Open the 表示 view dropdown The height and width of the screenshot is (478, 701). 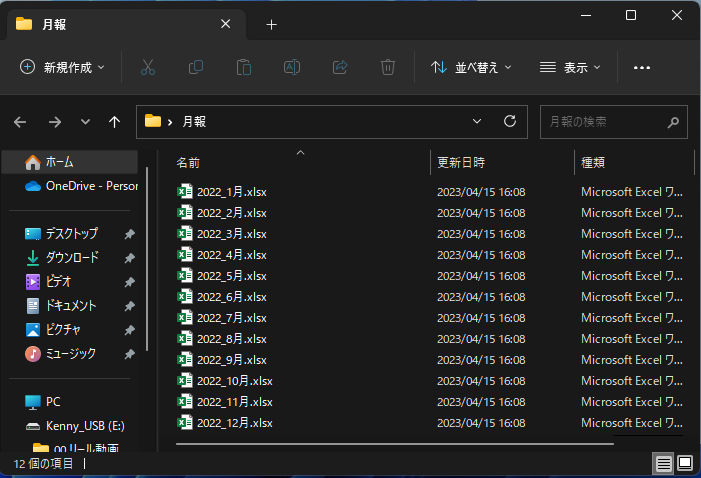[x=570, y=67]
